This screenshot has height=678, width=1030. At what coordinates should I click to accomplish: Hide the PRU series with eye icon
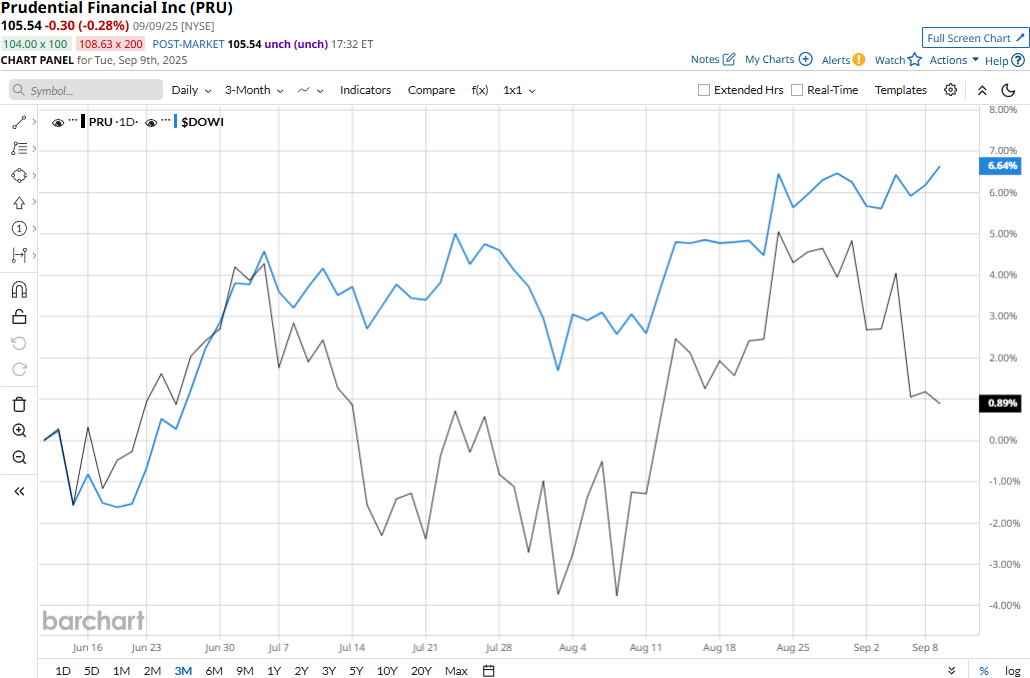pyautogui.click(x=58, y=122)
